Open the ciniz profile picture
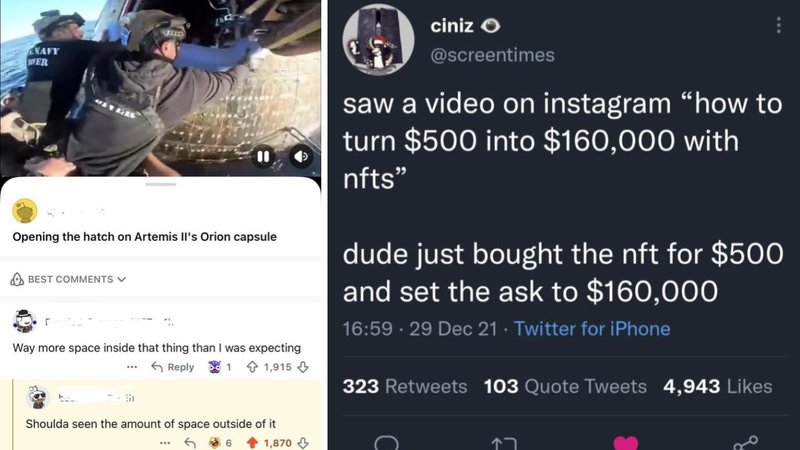The image size is (800, 450). [x=378, y=39]
